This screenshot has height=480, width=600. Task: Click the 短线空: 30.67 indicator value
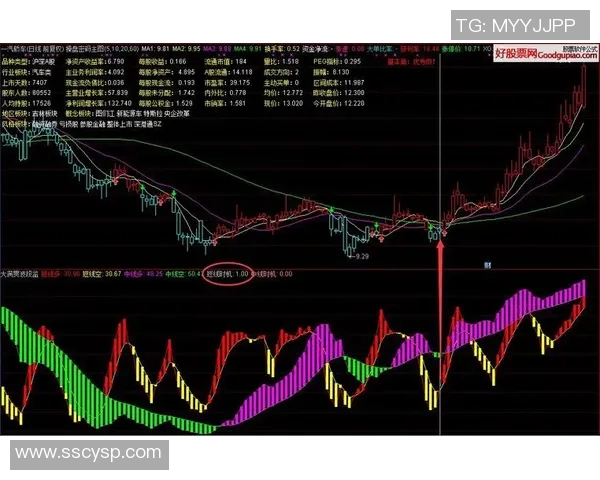[102, 274]
